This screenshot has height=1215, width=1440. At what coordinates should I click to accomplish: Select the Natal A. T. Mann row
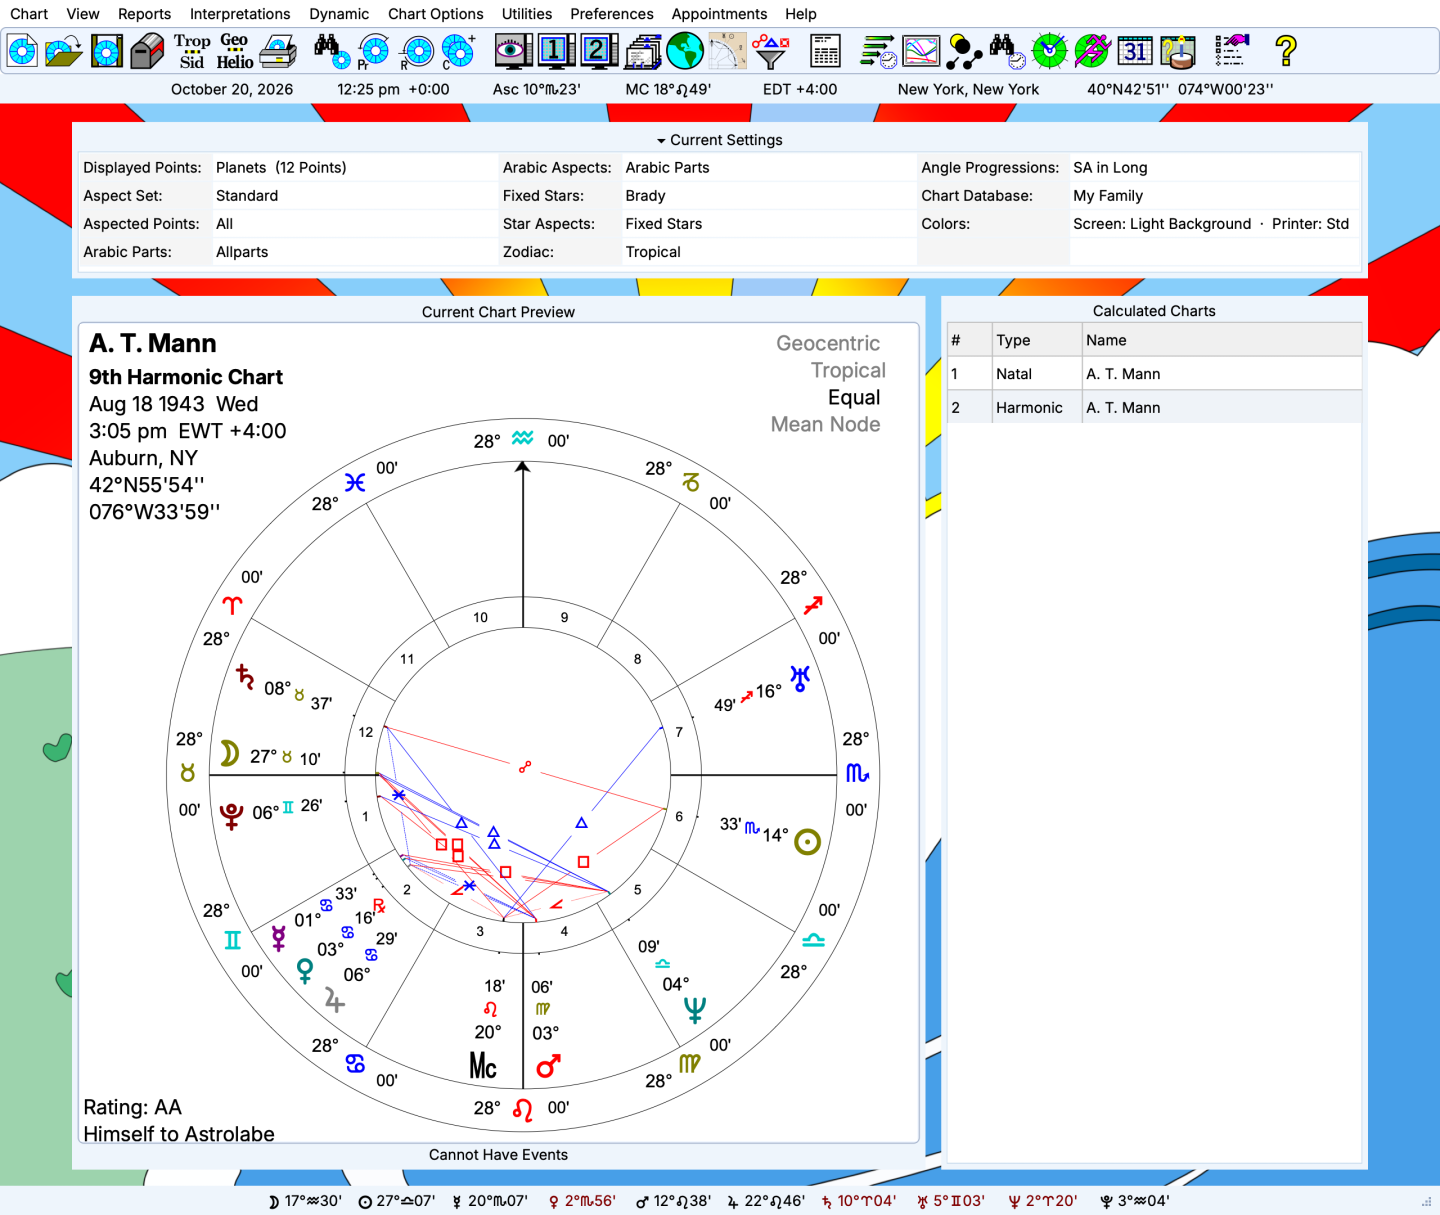coord(1154,374)
